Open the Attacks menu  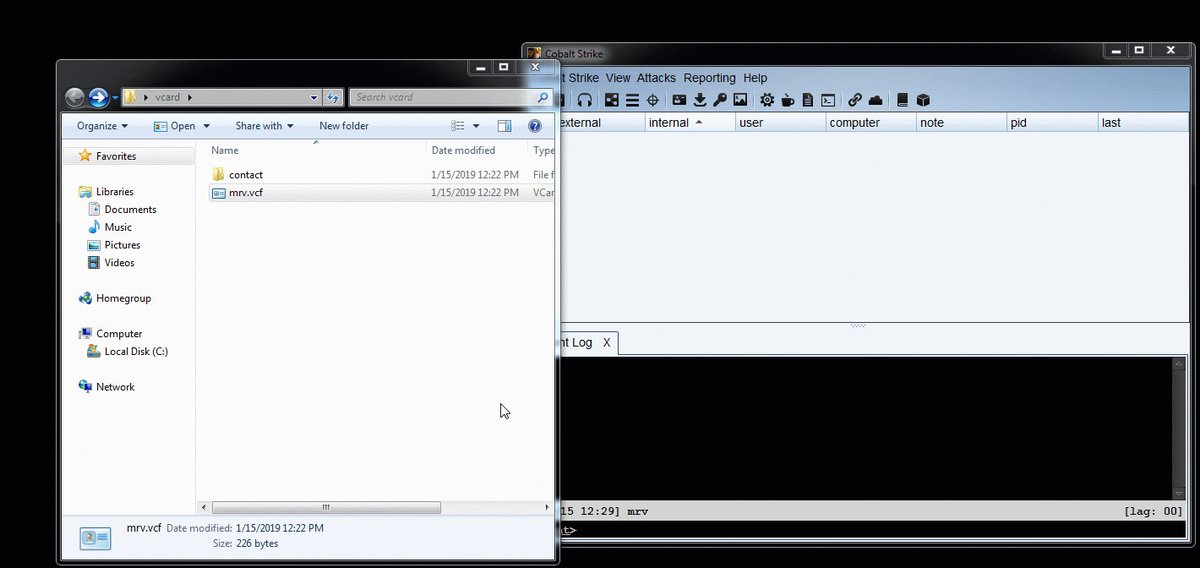[656, 78]
